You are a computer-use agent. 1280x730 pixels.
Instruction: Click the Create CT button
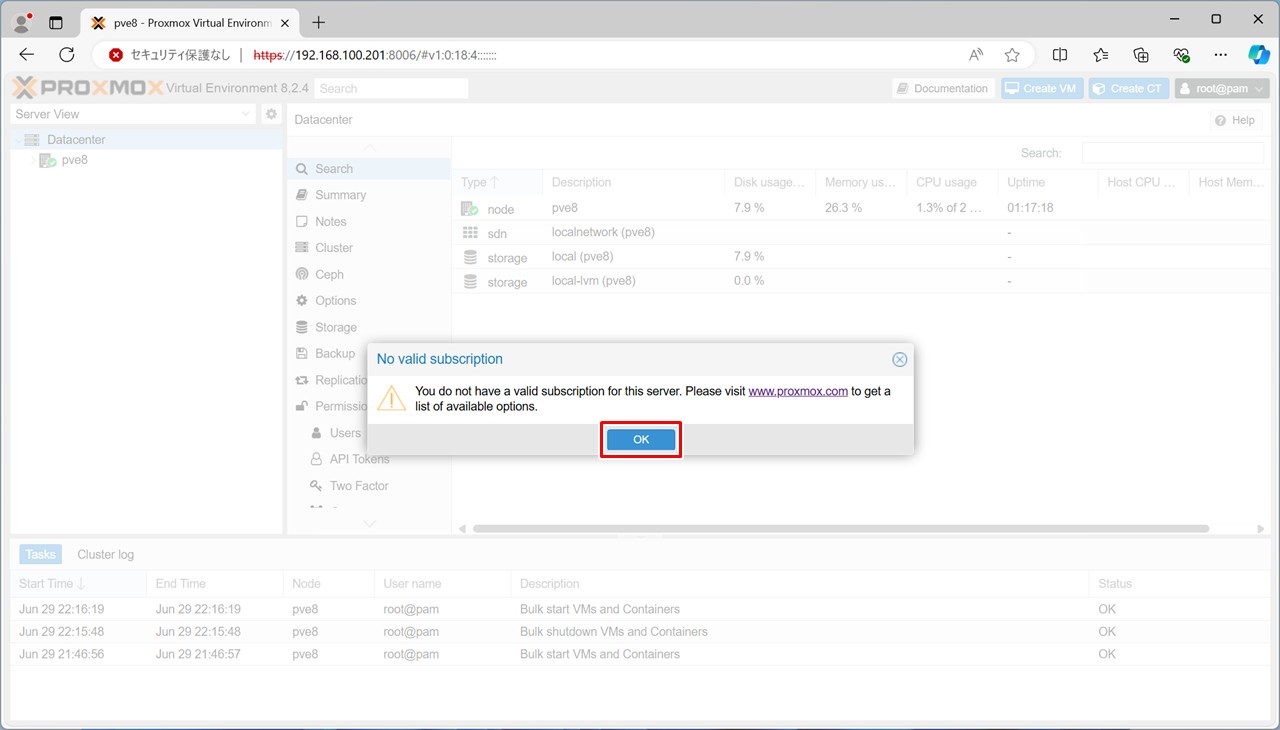(1127, 89)
